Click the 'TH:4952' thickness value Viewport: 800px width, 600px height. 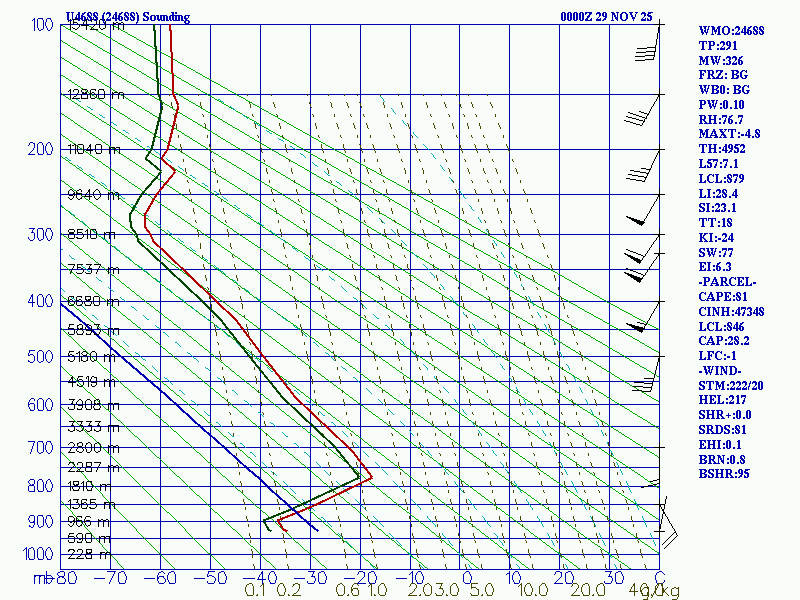click(x=722, y=149)
